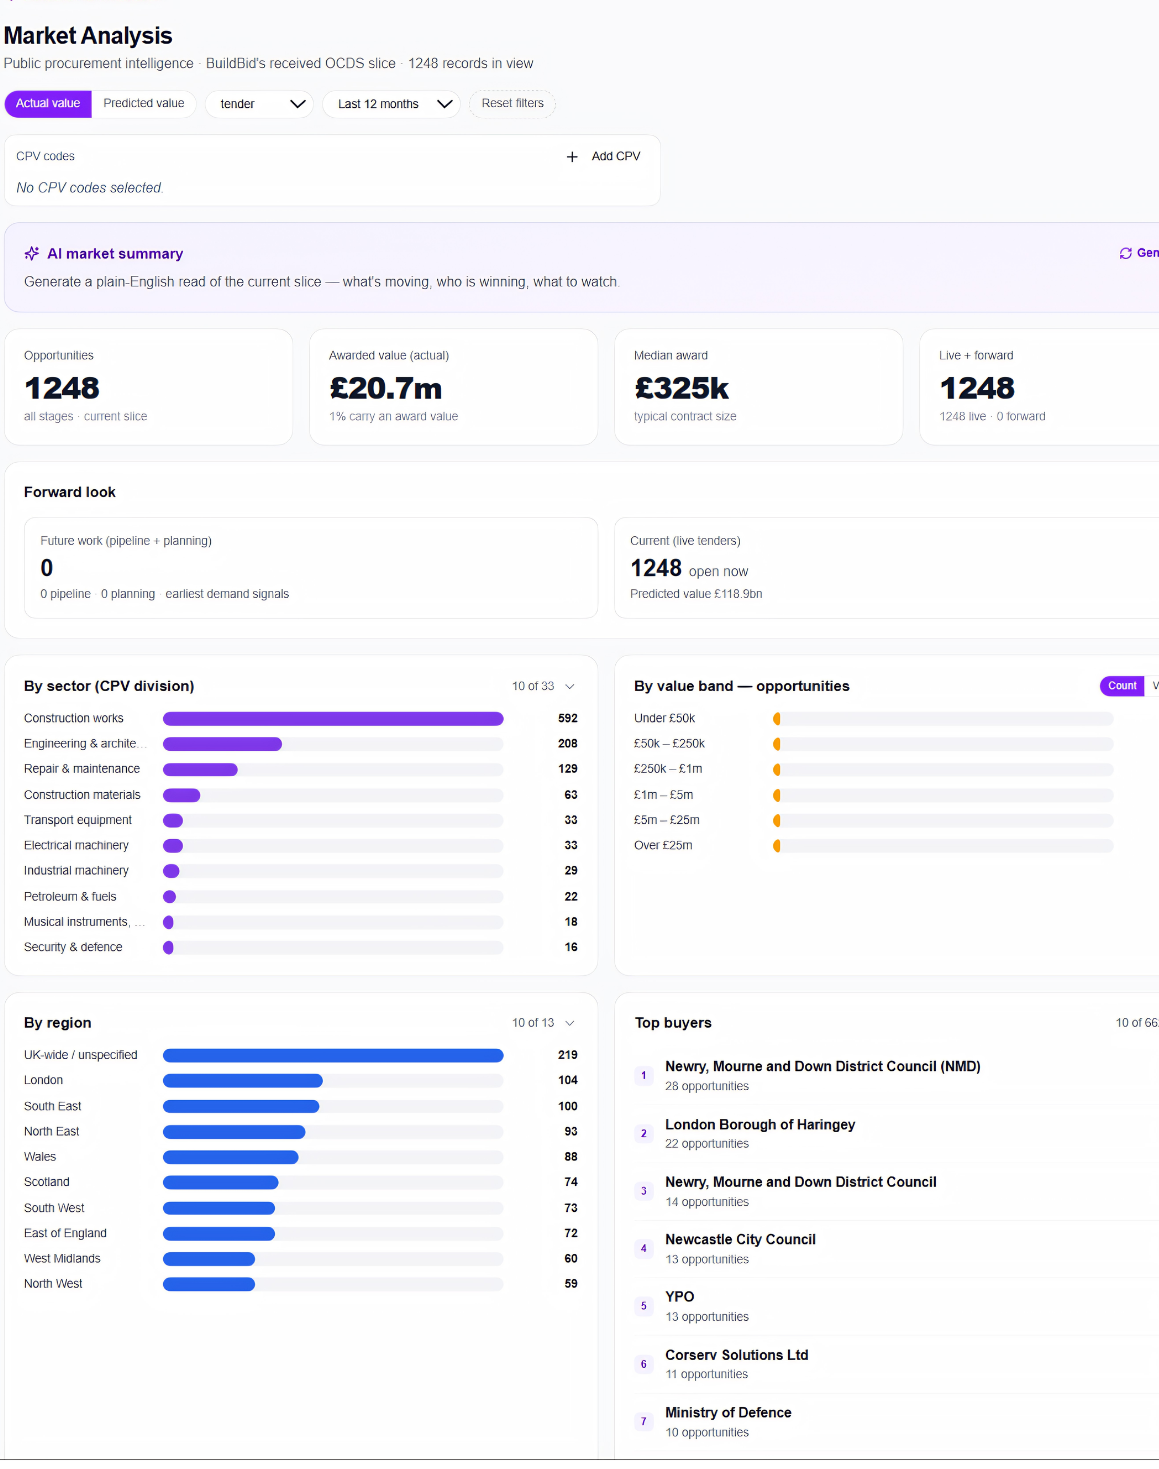The image size is (1159, 1469).
Task: Click the Reset filters button
Action: tap(513, 104)
